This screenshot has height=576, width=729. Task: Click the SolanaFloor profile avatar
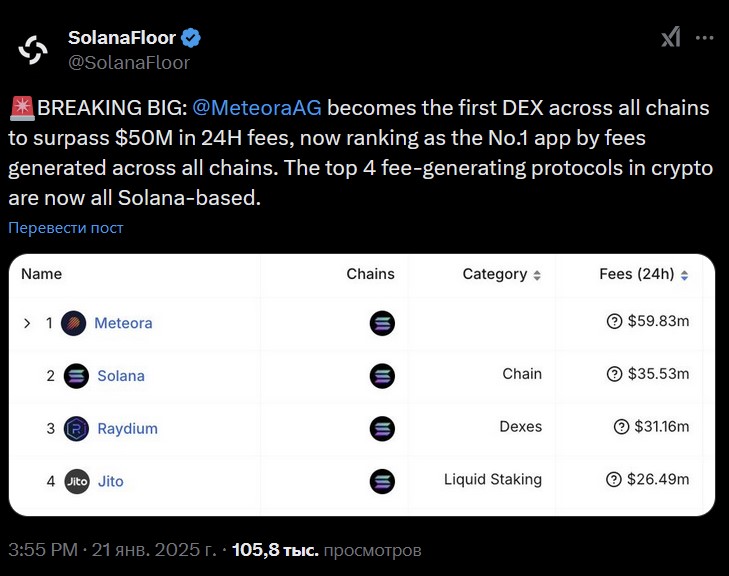click(33, 49)
